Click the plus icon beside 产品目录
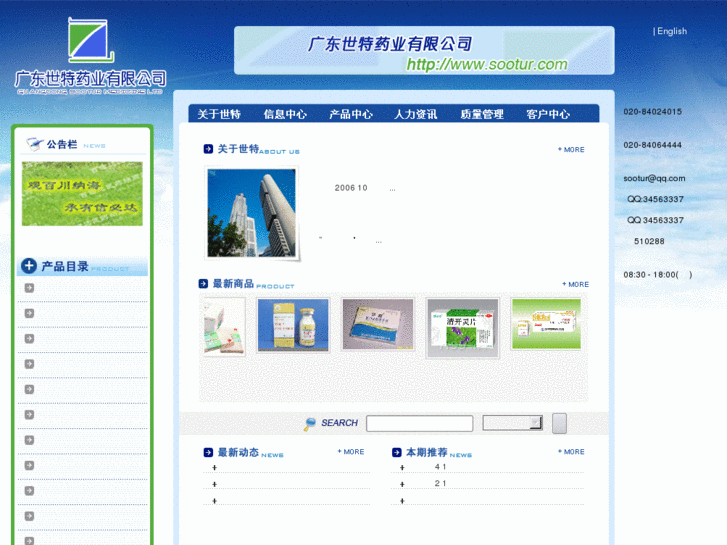The image size is (727, 545). pos(29,266)
